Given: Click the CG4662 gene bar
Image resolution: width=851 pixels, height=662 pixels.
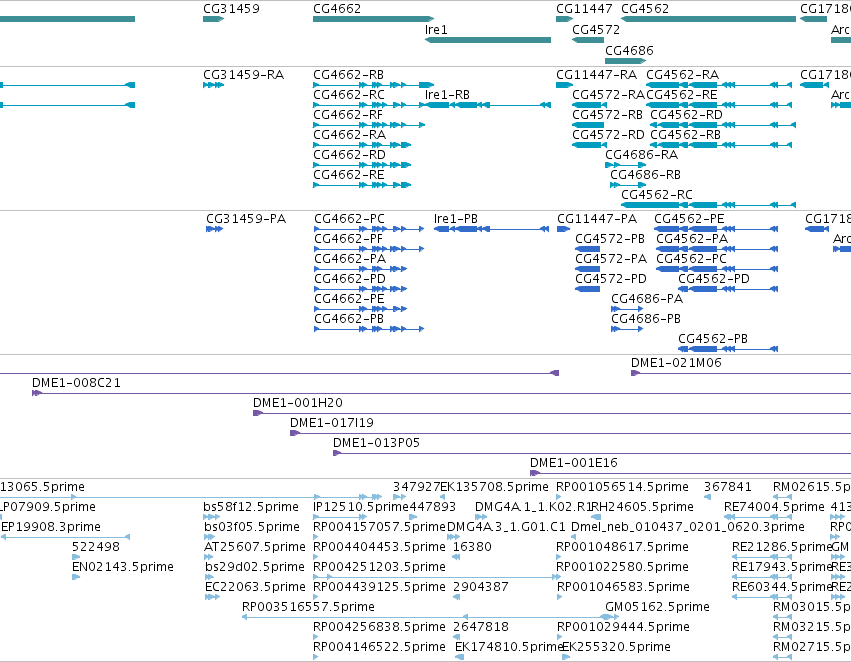Looking at the screenshot, I should (373, 19).
